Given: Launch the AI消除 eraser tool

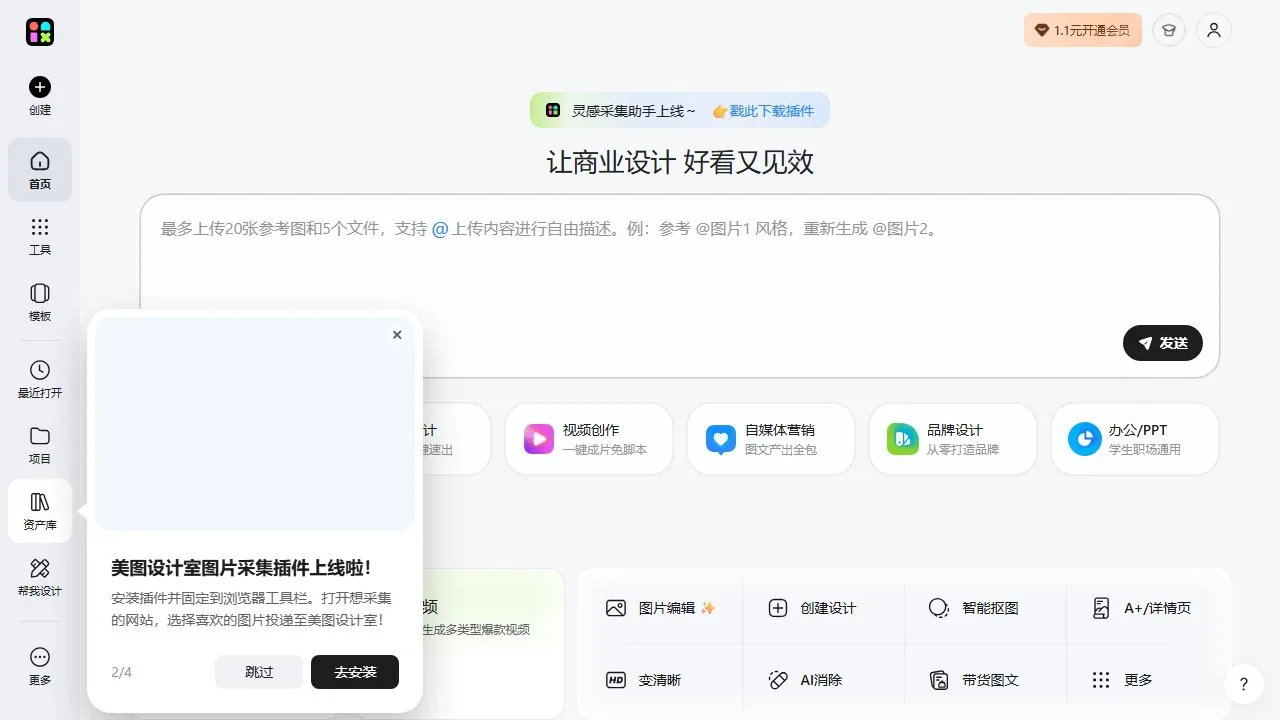Looking at the screenshot, I should pyautogui.click(x=805, y=680).
